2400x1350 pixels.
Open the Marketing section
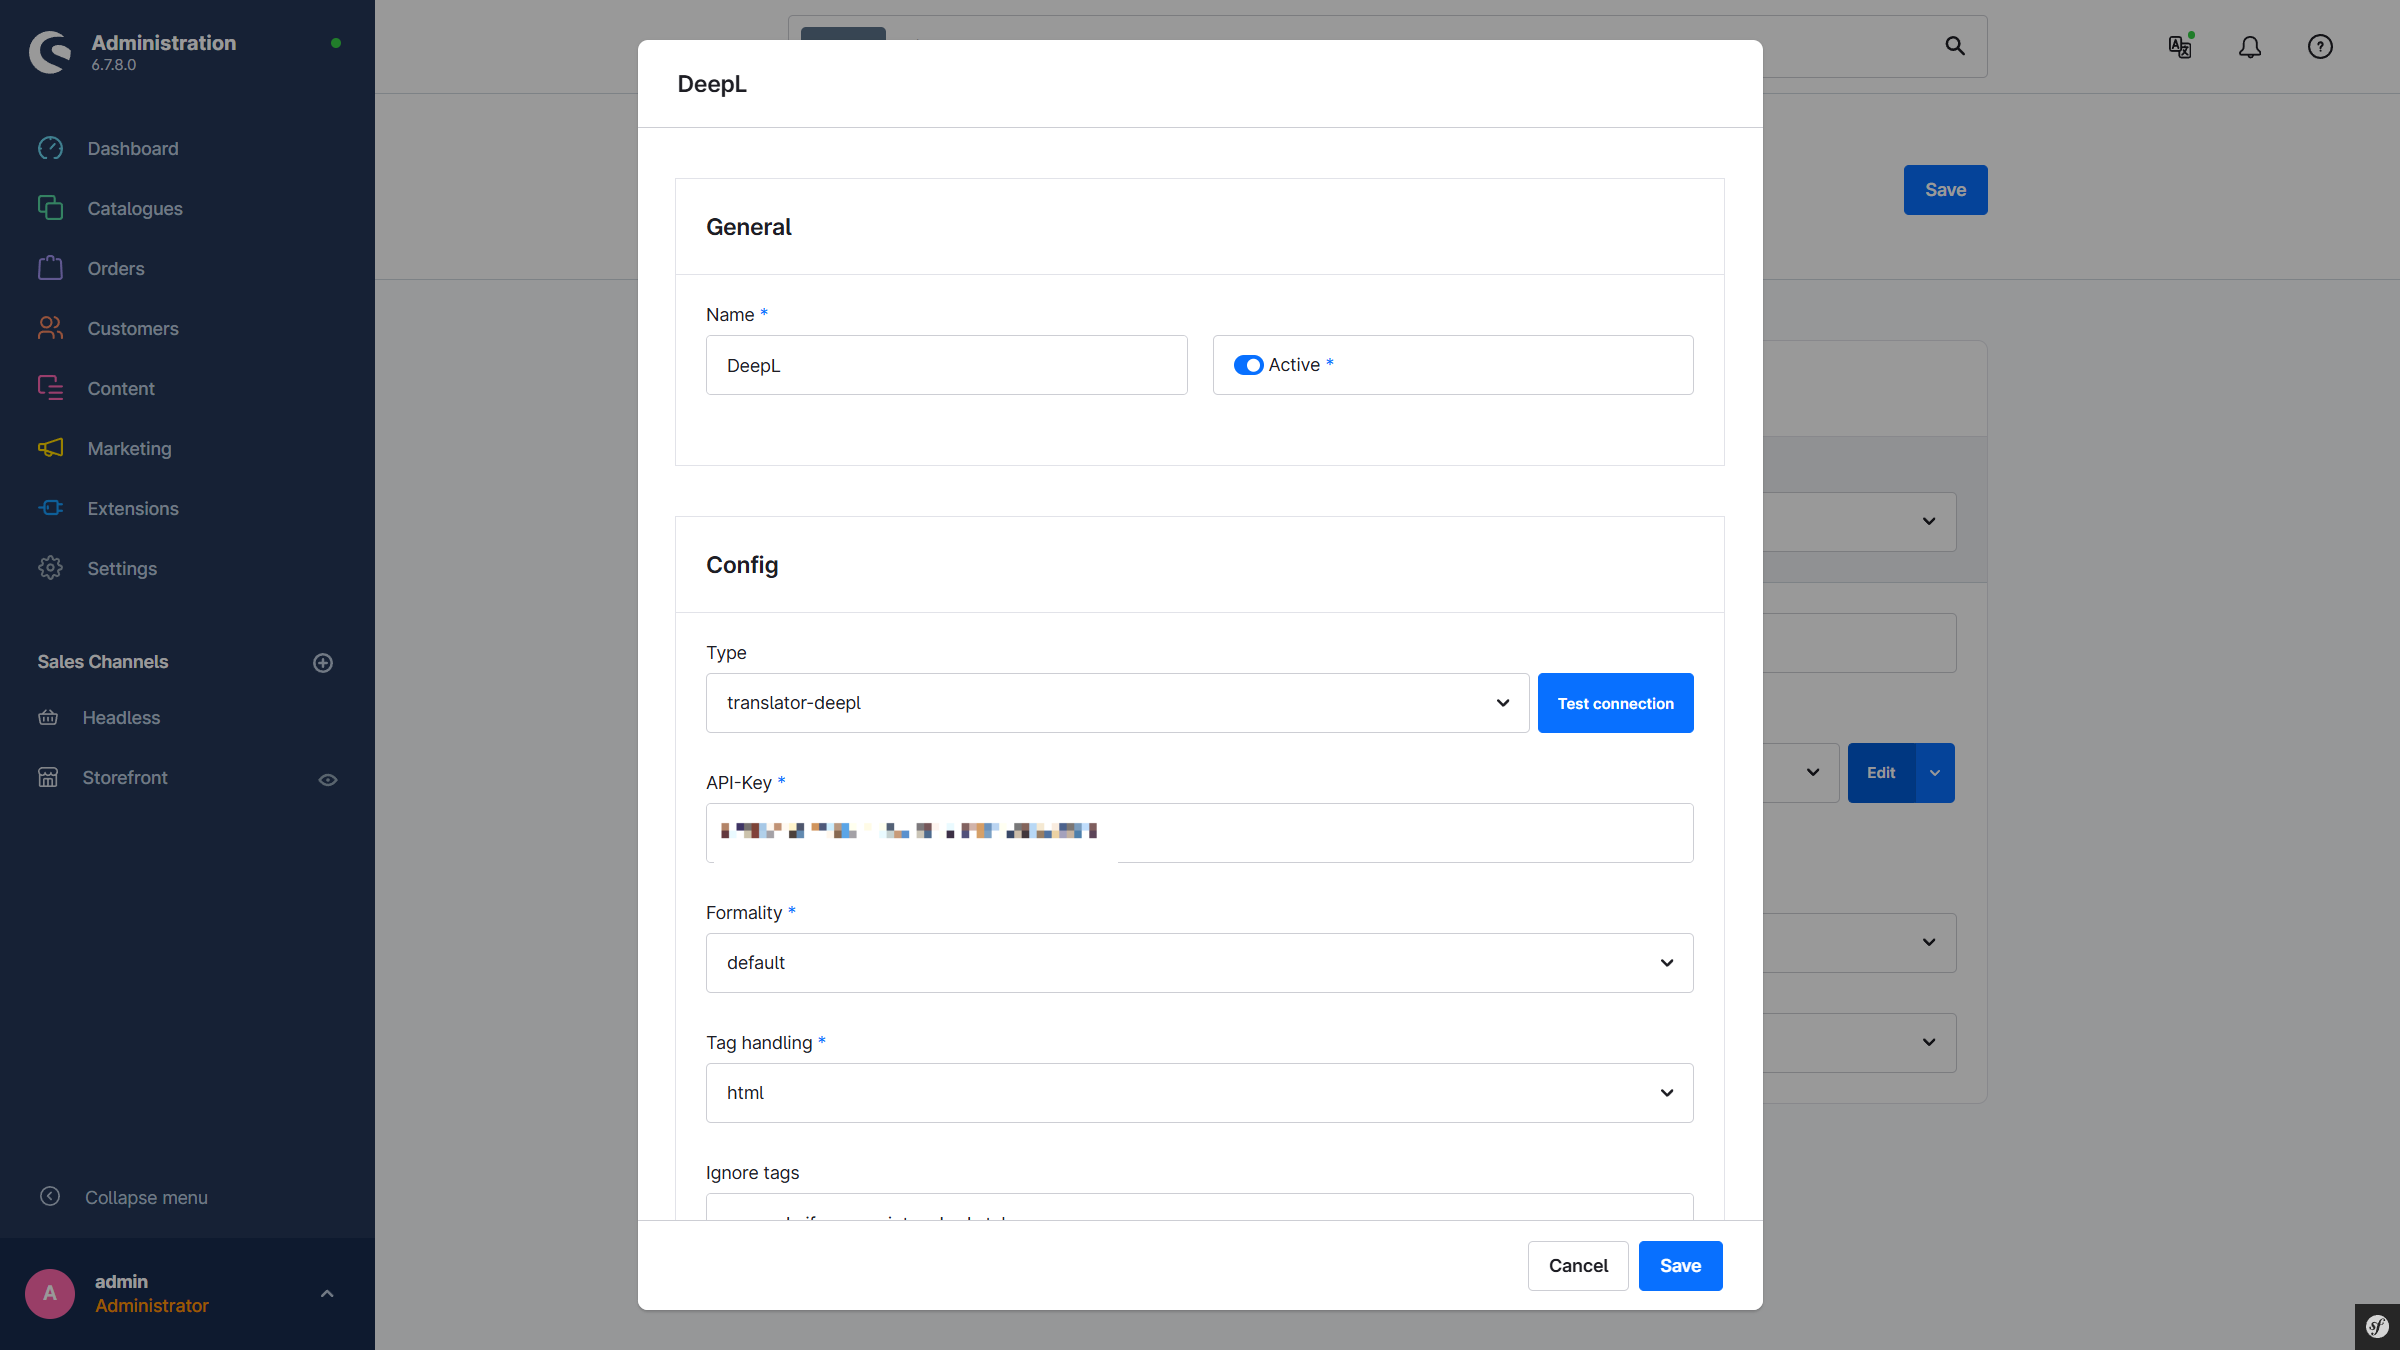point(129,448)
